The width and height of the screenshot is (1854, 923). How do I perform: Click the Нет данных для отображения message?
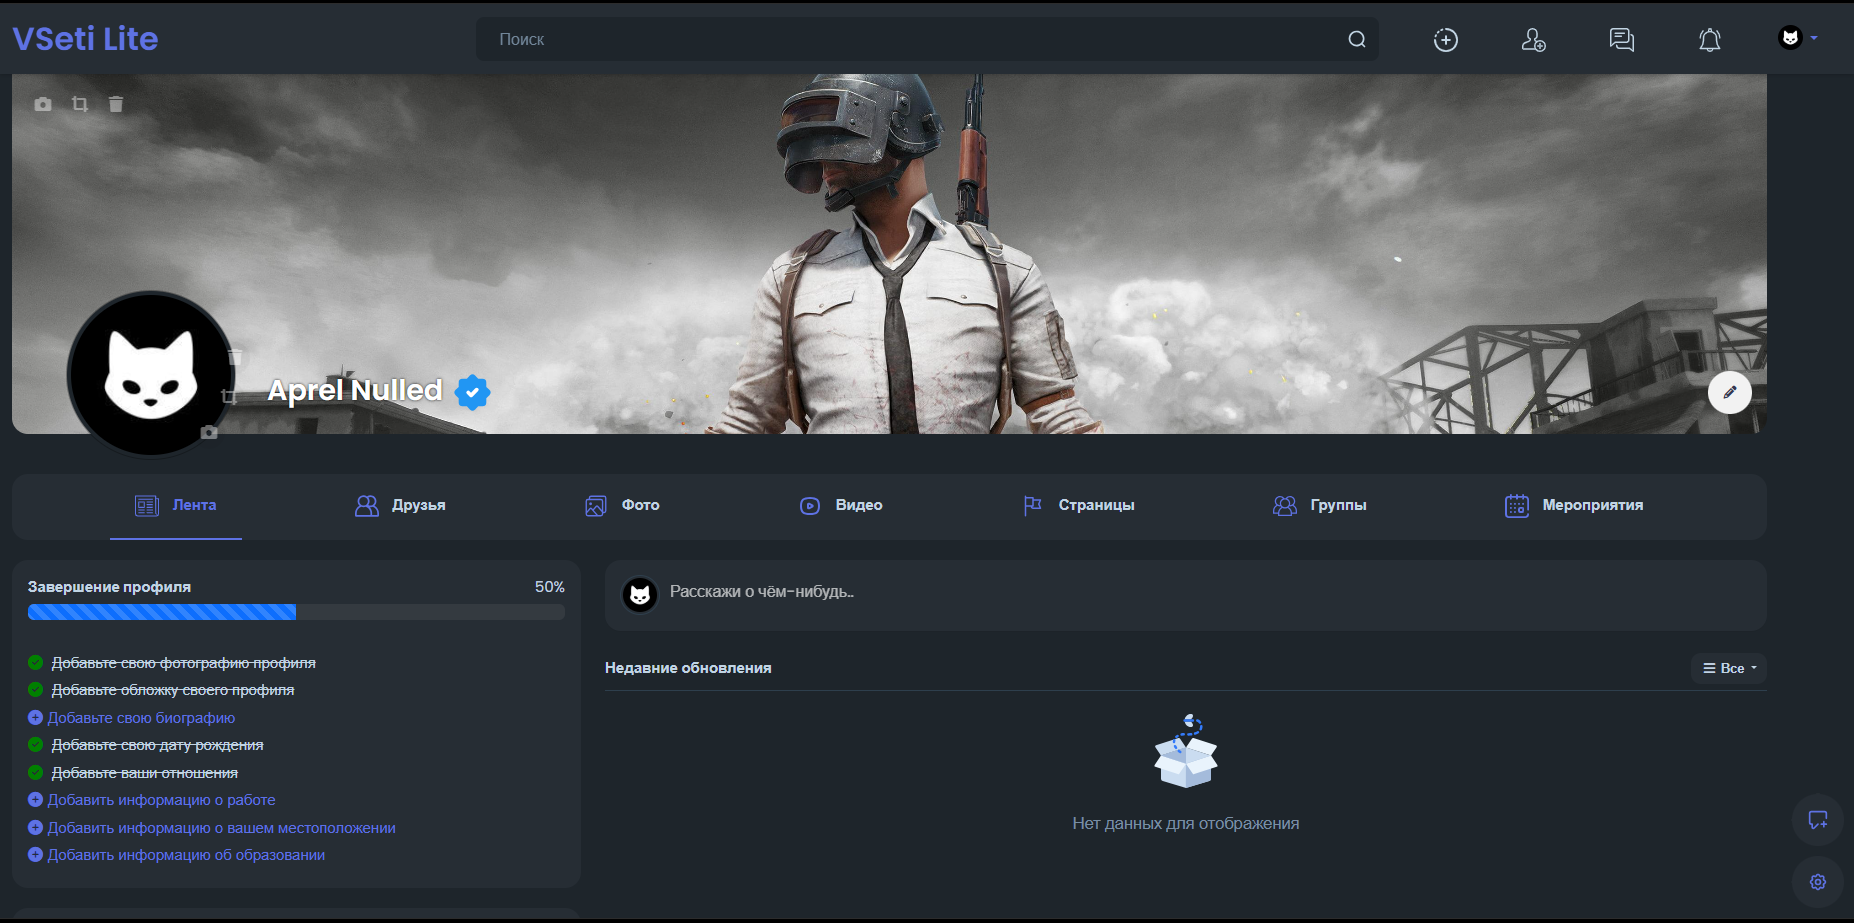pyautogui.click(x=1186, y=824)
